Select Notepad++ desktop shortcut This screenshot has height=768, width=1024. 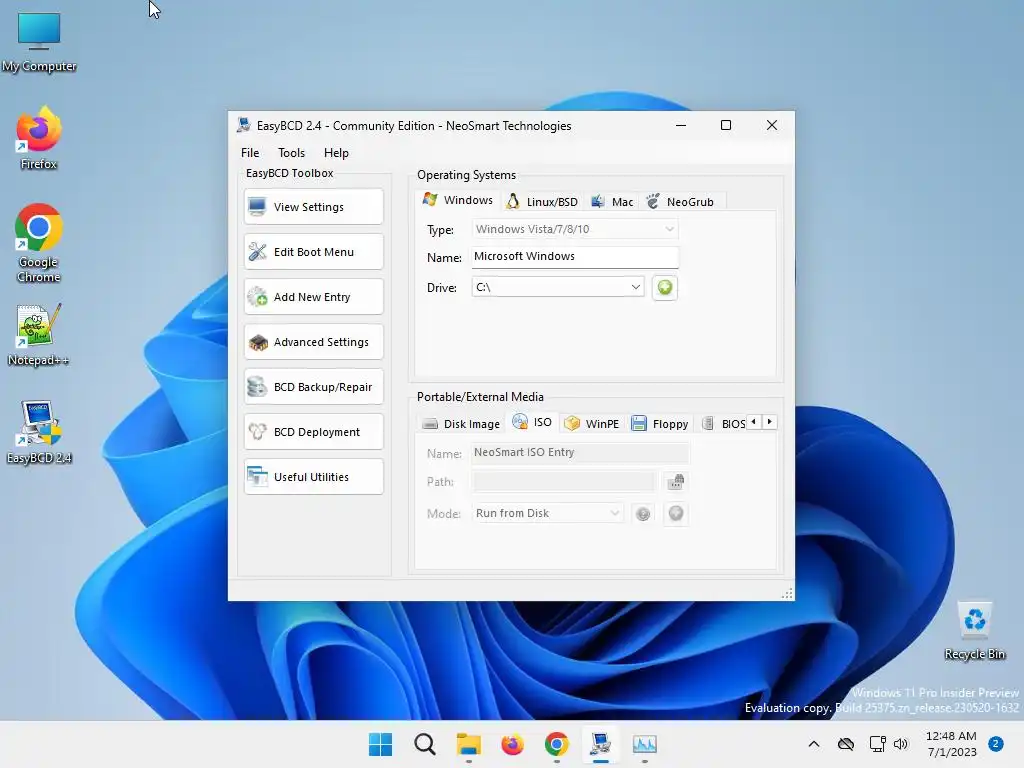point(39,334)
